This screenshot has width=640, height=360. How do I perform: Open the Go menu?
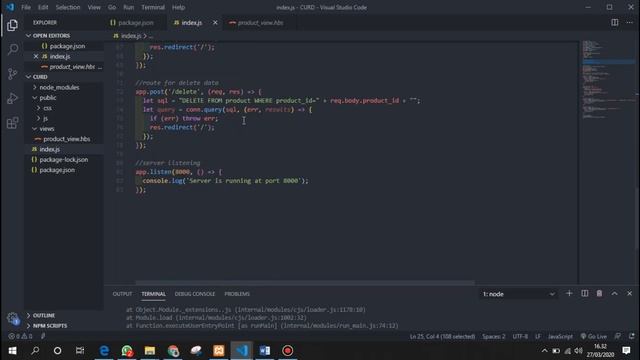click(x=112, y=7)
